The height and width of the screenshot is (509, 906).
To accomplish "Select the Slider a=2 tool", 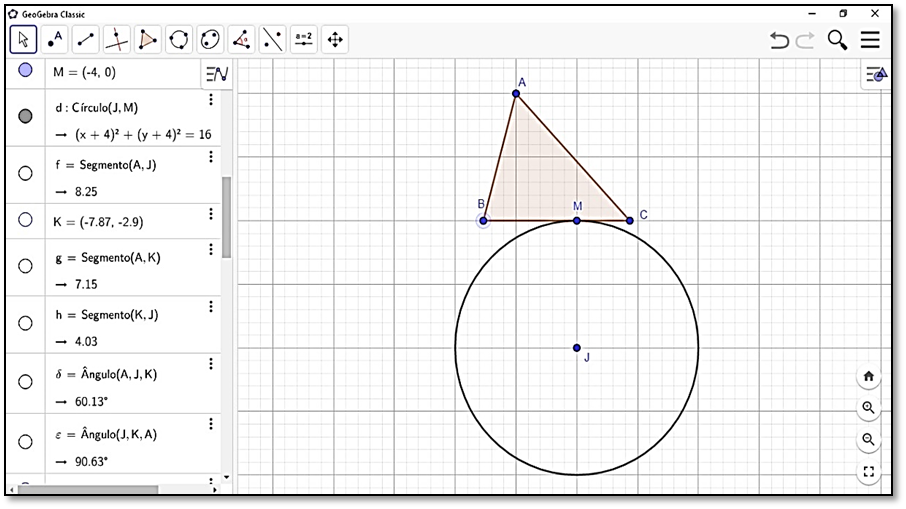I will (x=304, y=39).
